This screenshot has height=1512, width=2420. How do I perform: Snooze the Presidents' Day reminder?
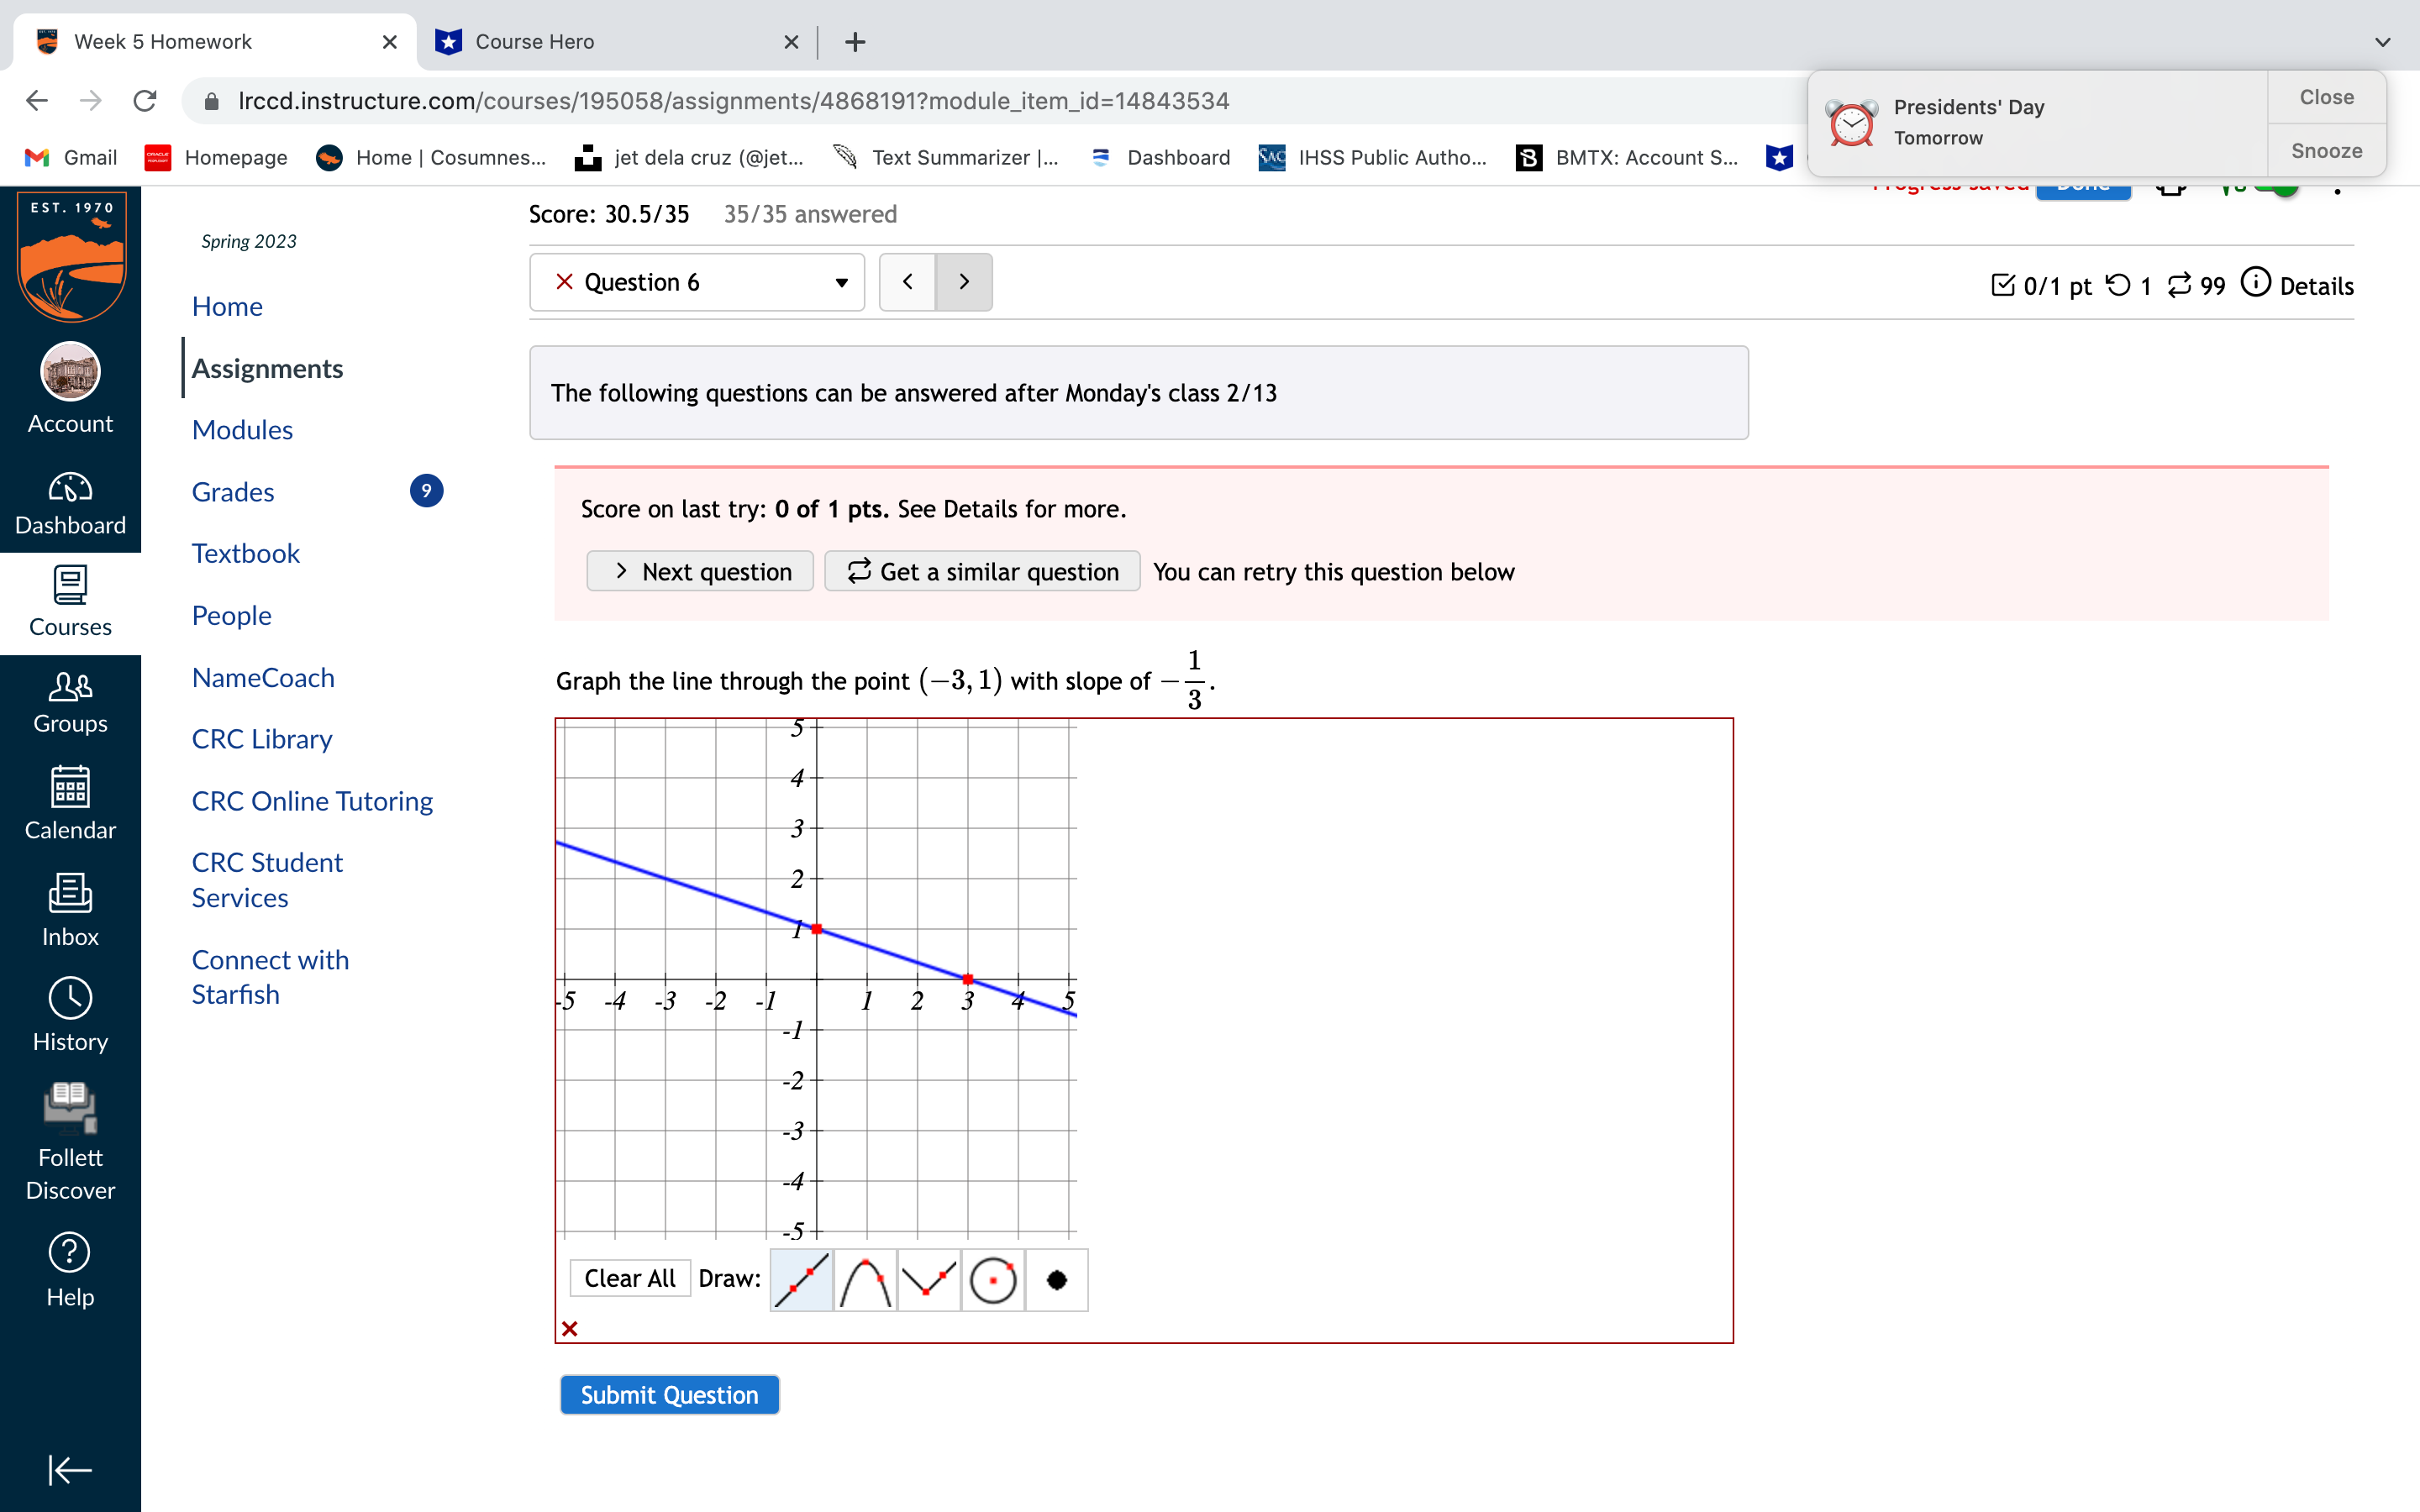2325,150
